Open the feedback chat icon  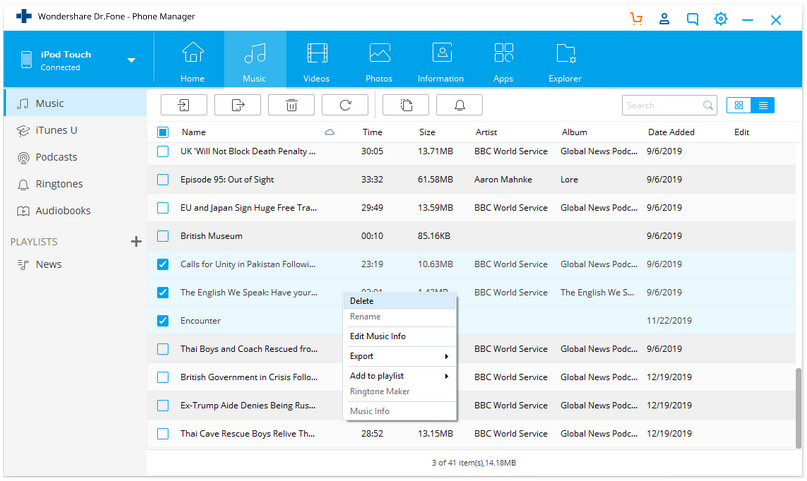[693, 19]
